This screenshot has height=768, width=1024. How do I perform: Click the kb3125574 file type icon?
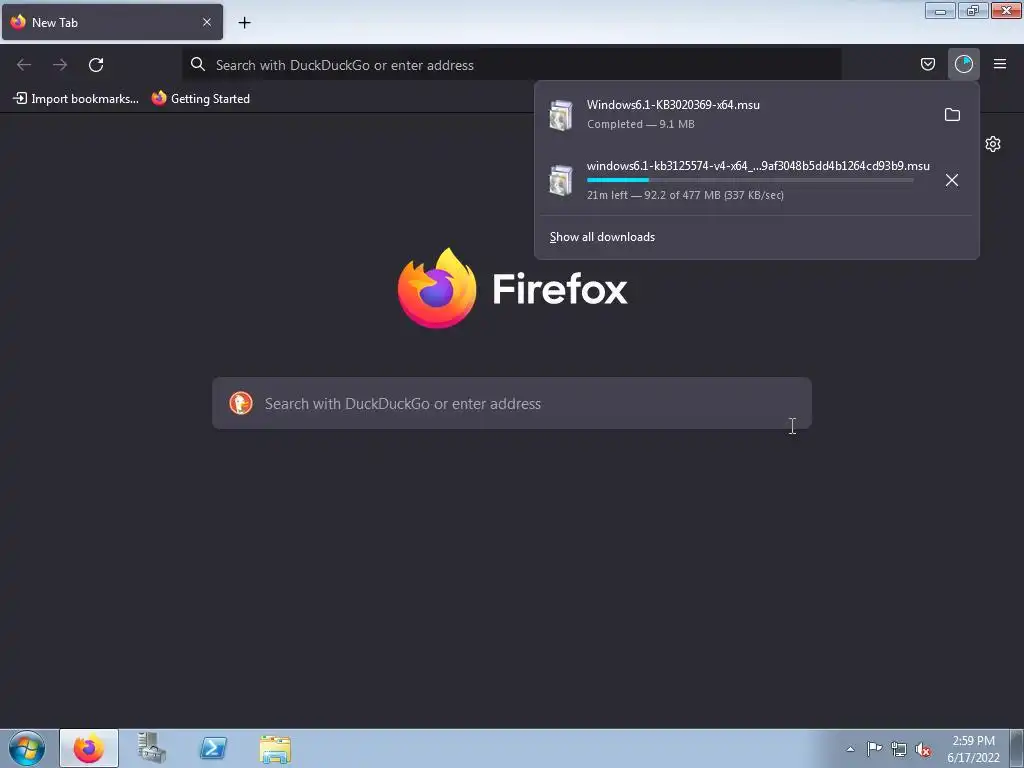(x=560, y=180)
